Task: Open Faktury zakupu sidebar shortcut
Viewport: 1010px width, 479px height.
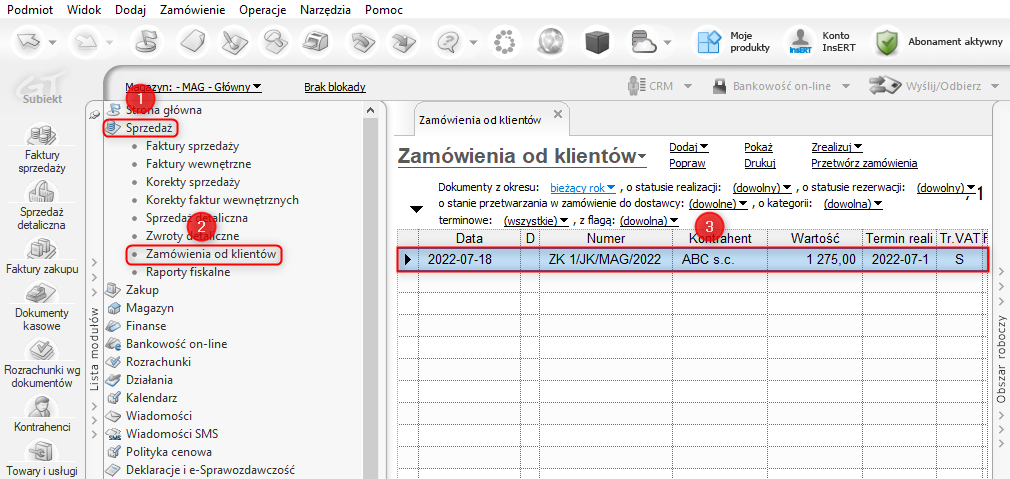Action: (42, 256)
